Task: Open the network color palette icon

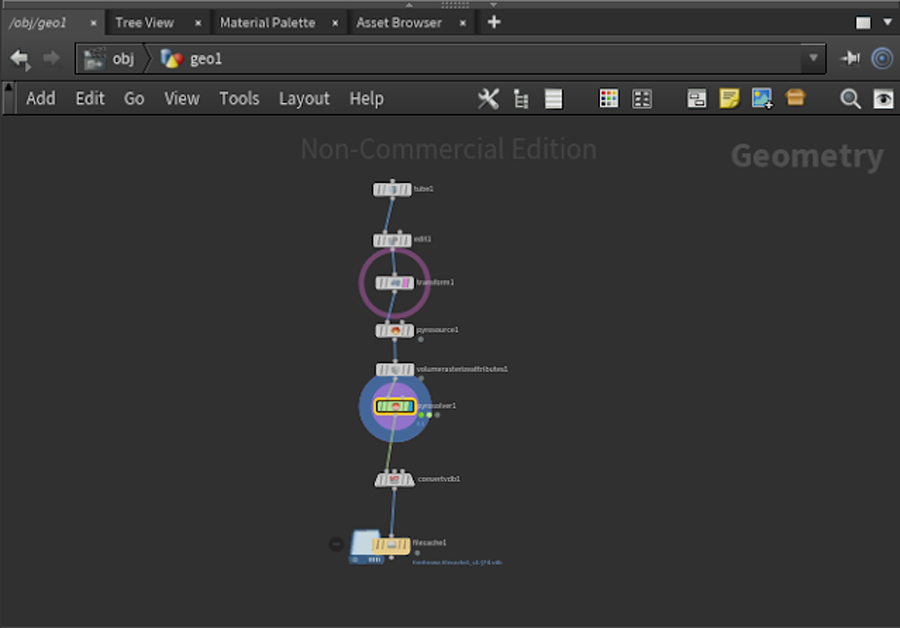Action: tap(608, 99)
